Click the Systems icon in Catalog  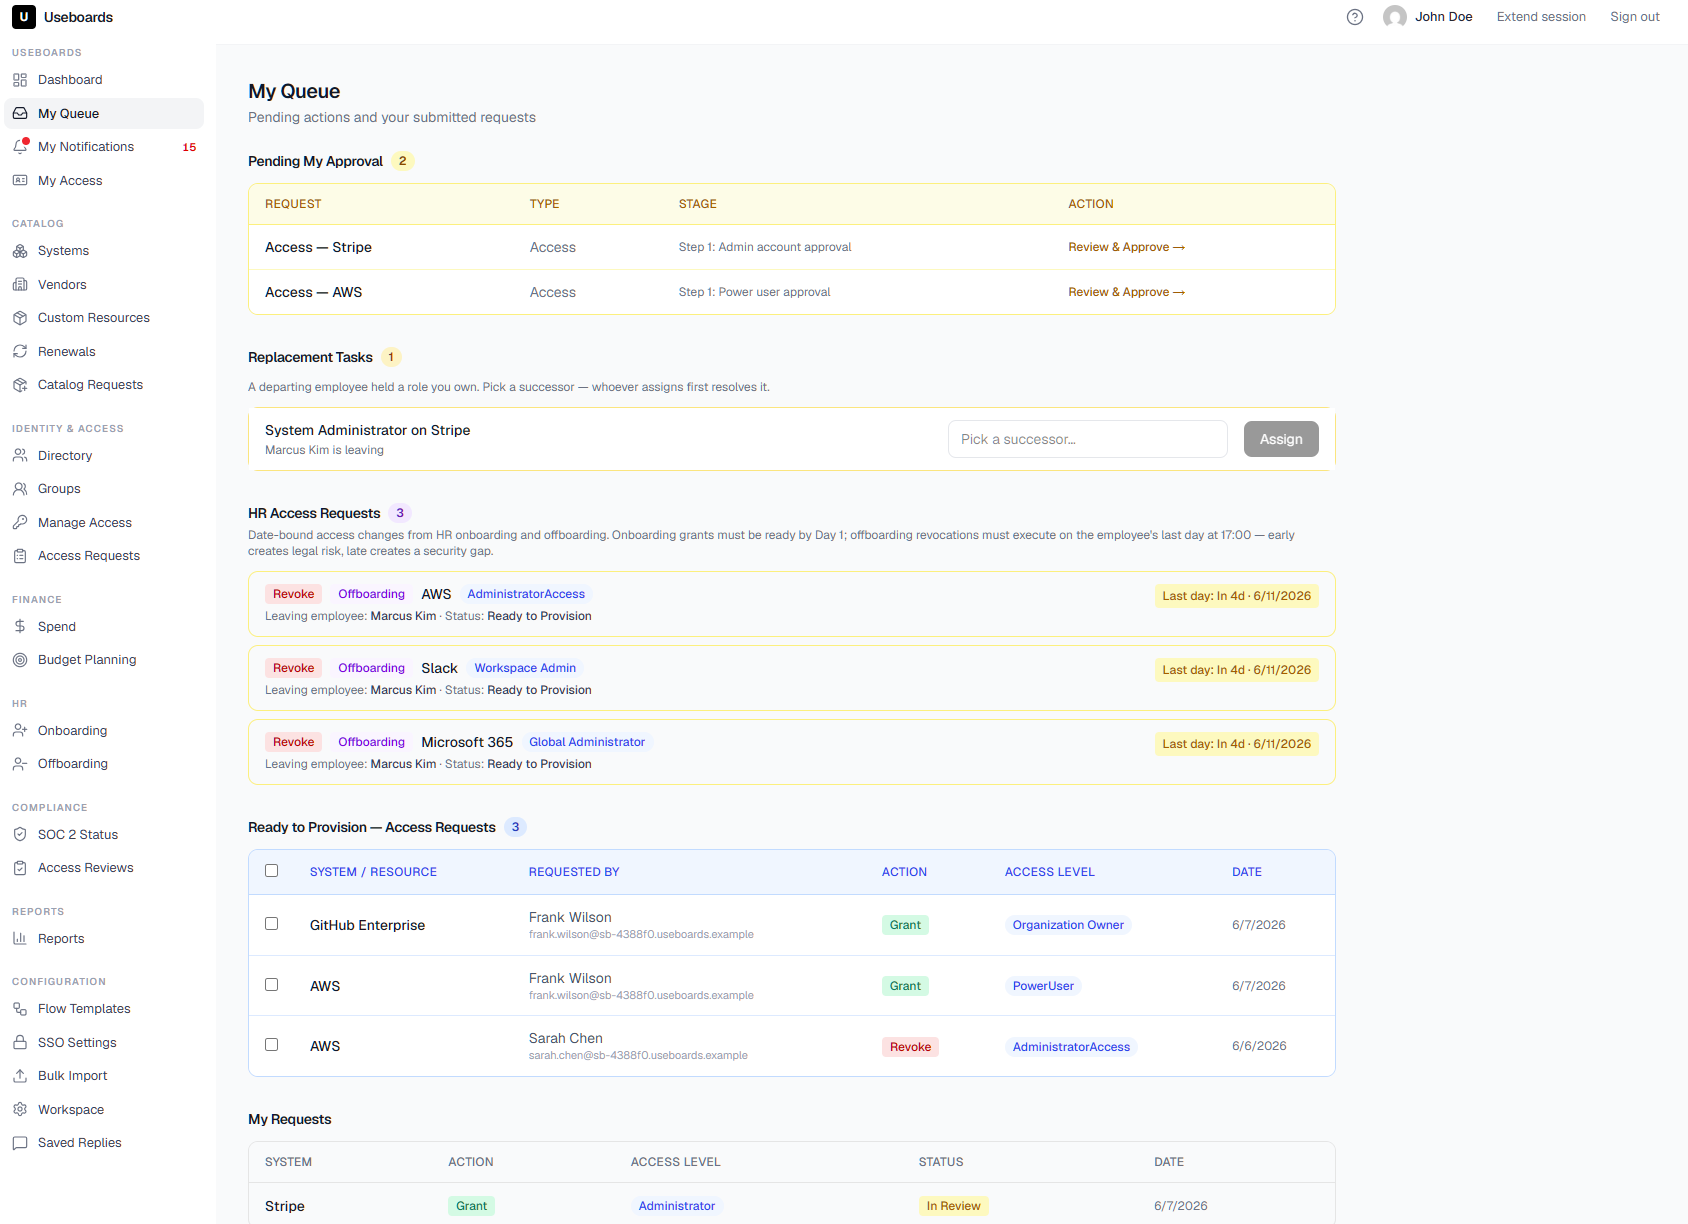tap(20, 251)
